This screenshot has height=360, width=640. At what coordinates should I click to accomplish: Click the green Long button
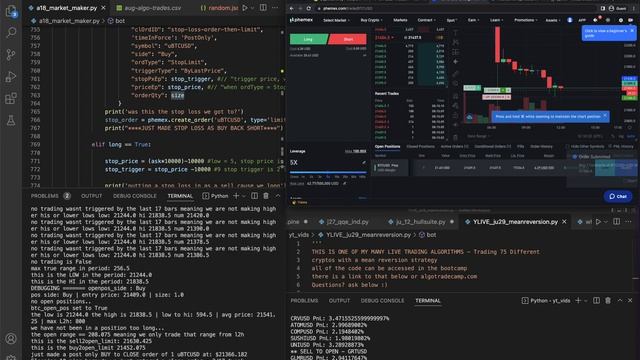(309, 39)
